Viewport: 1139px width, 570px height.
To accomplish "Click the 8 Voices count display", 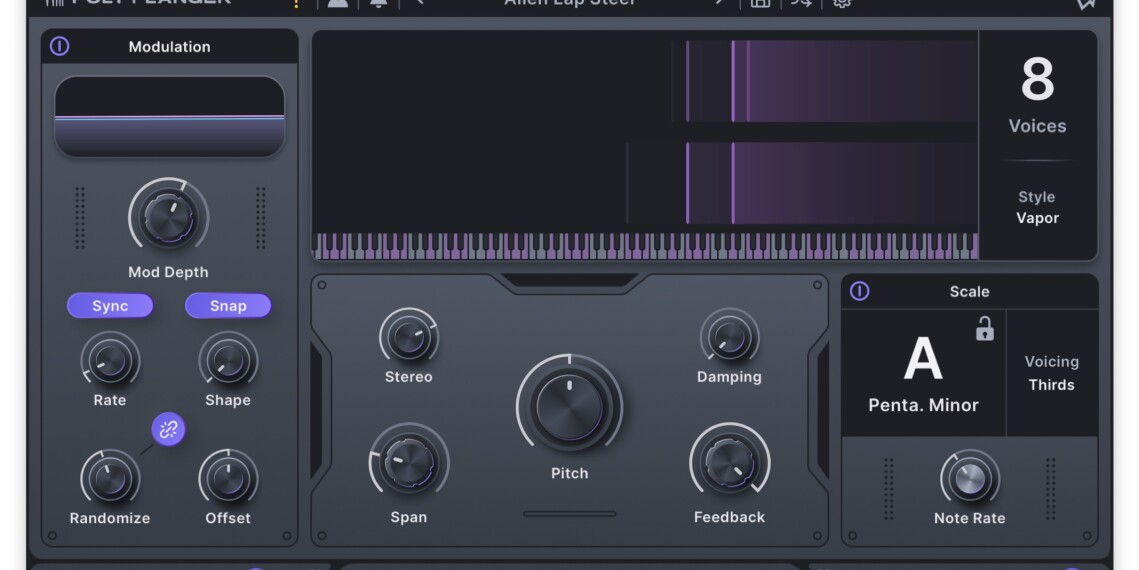I will point(1037,95).
